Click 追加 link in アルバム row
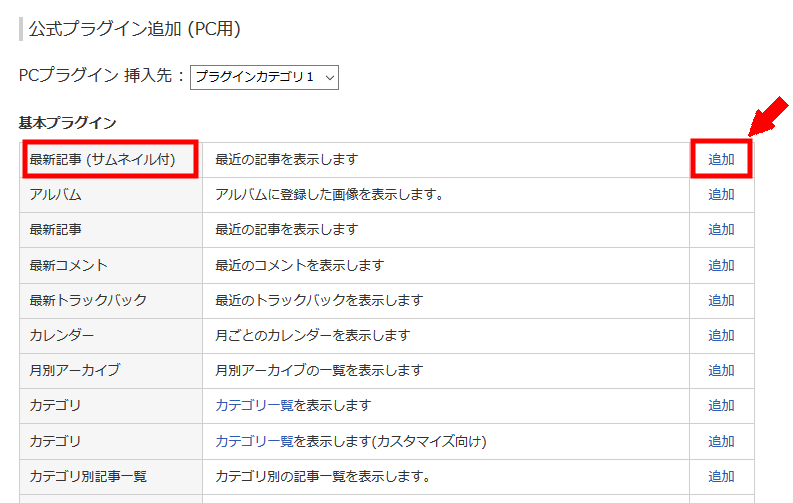This screenshot has height=503, width=793. (721, 195)
